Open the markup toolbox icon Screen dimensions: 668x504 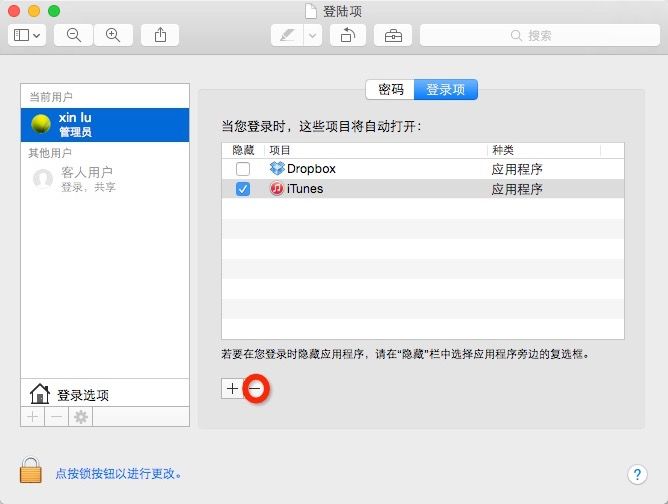coord(393,35)
